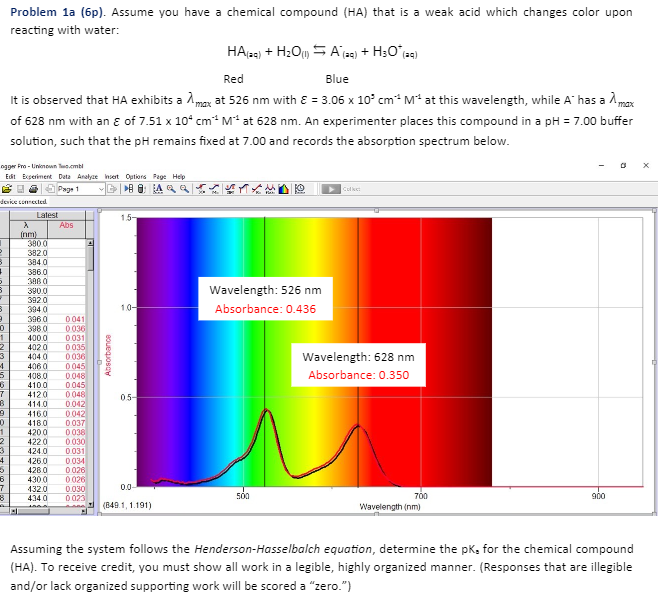Viewport: 663px width, 603px height.
Task: Click the 'Latest' data set header
Action: pyautogui.click(x=47, y=215)
